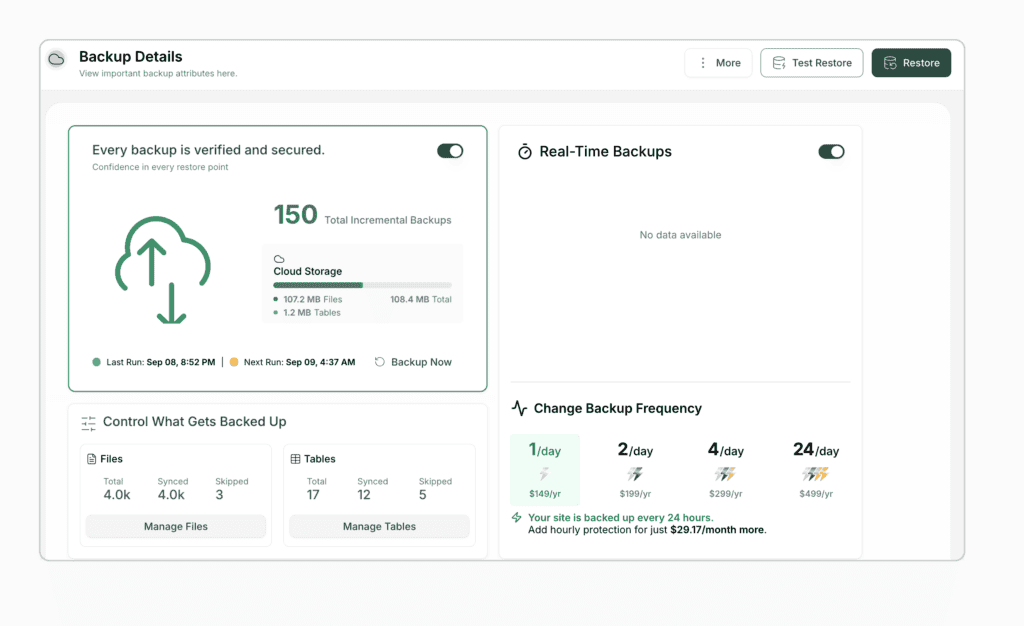Click Last Run: Sep 08, 8:52 PM
The height and width of the screenshot is (626, 1024).
click(161, 362)
